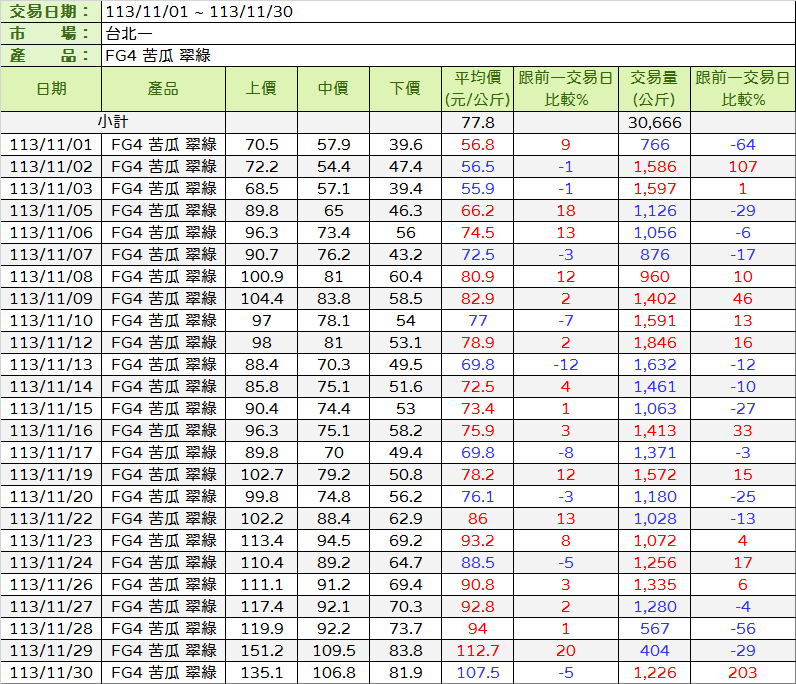Click the date cell 113/11/01

(x=50, y=144)
